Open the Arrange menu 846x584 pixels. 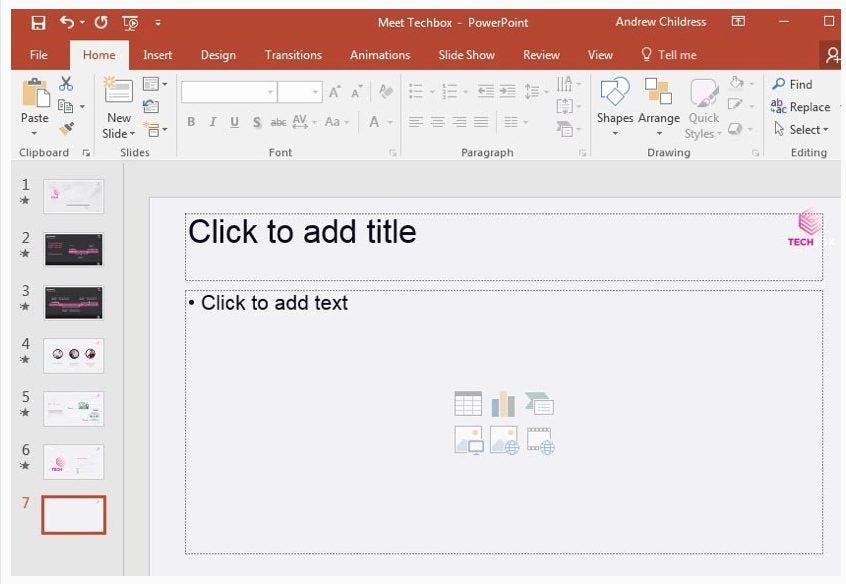(659, 106)
